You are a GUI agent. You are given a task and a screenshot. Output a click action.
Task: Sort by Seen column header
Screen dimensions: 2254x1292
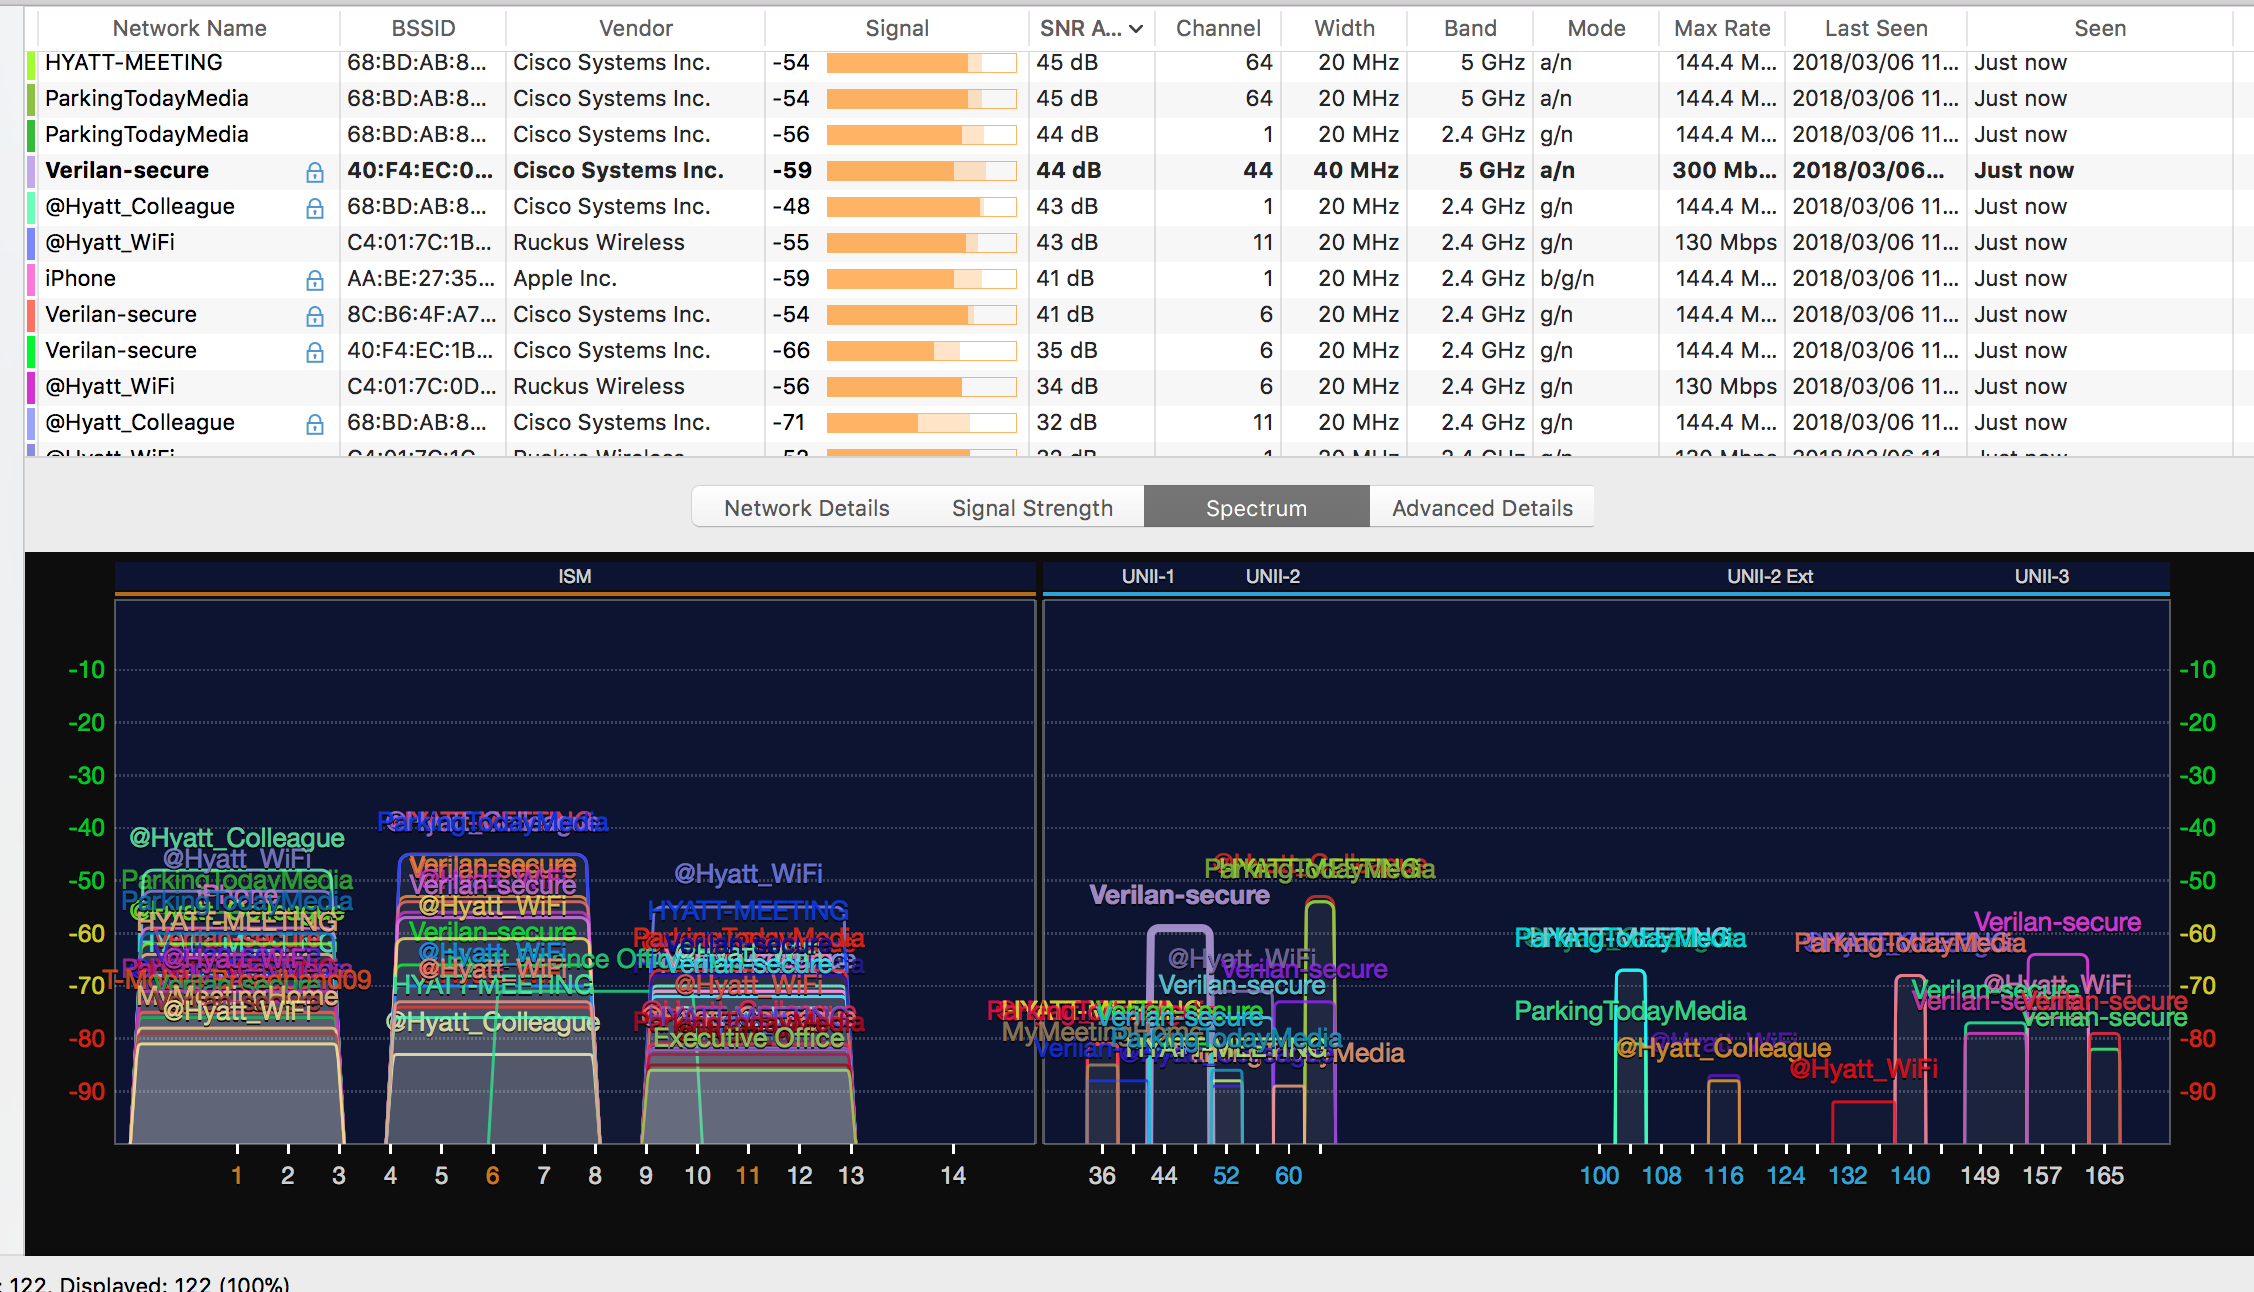click(2100, 29)
